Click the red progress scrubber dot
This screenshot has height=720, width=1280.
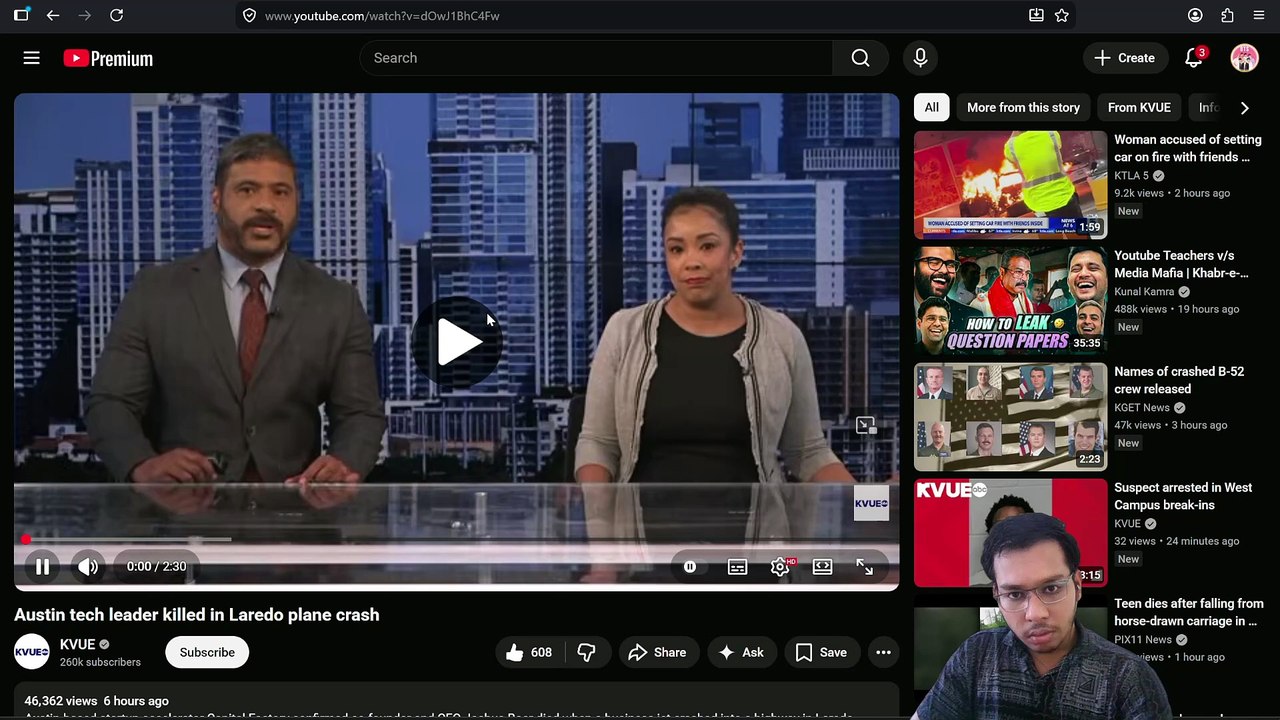(x=26, y=540)
